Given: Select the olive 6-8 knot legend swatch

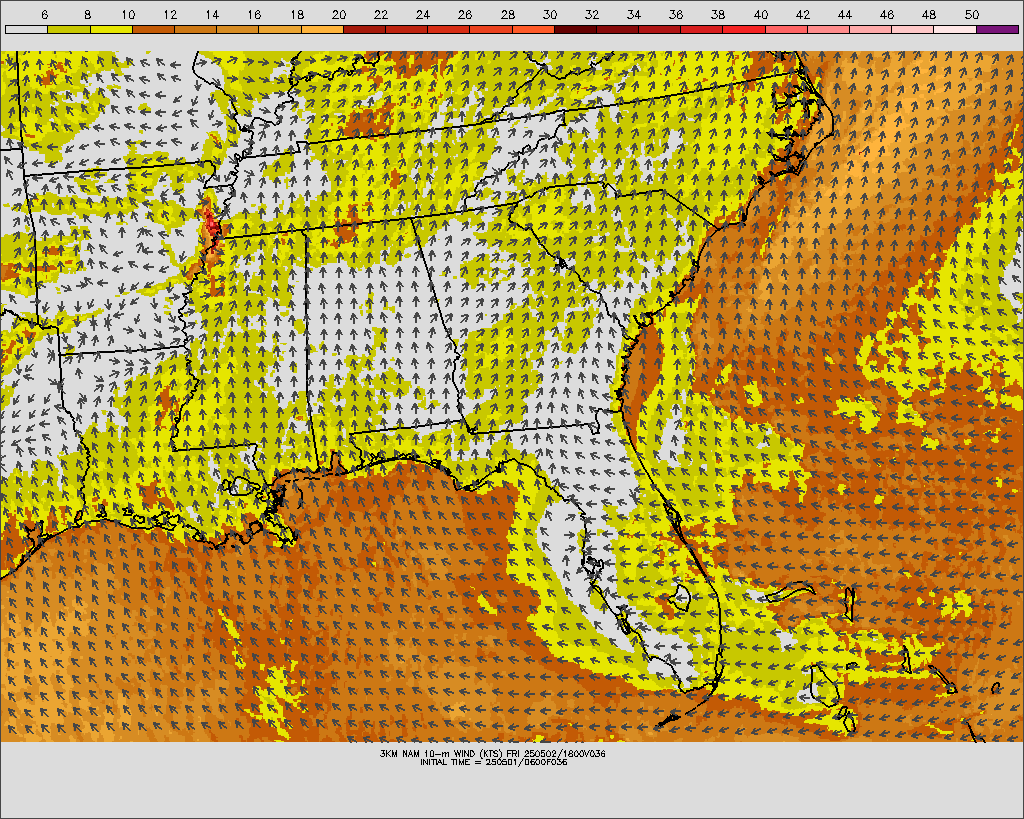Looking at the screenshot, I should [x=69, y=29].
